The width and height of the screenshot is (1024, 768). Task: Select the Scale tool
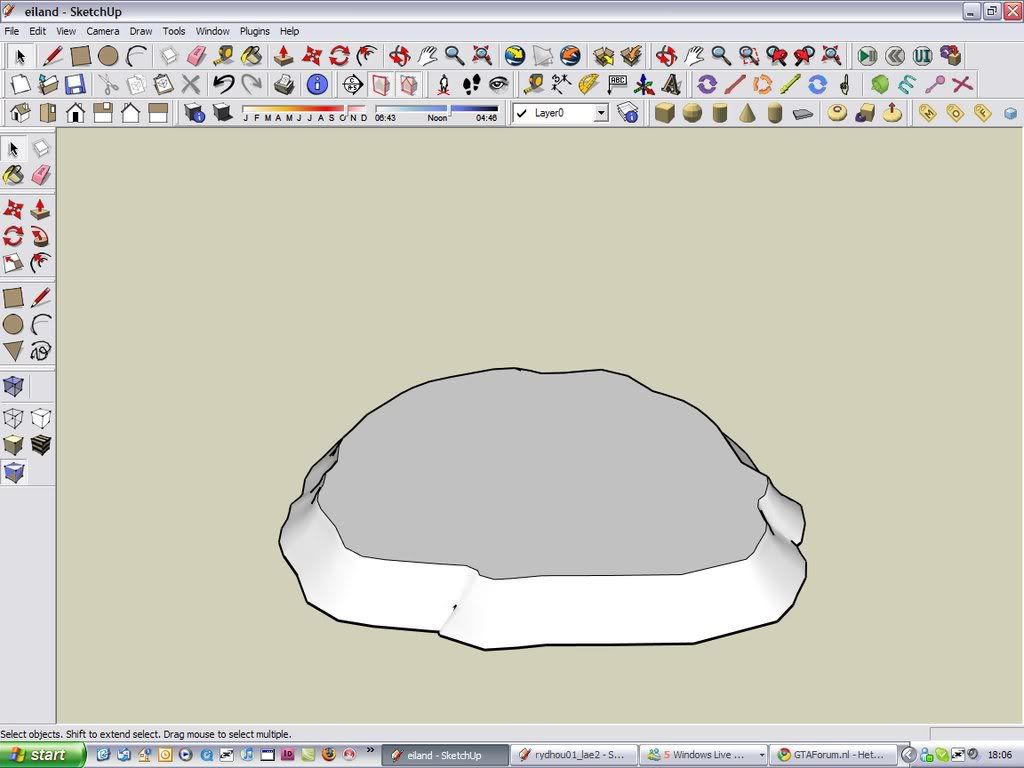pyautogui.click(x=13, y=263)
